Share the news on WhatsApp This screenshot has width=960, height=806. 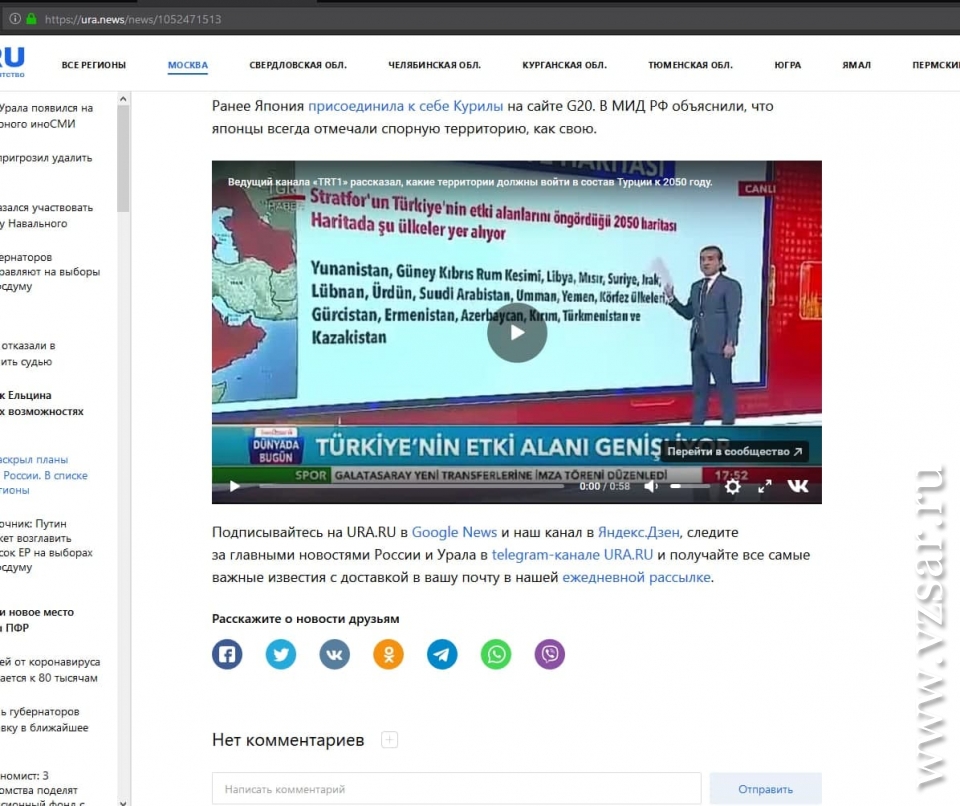pos(496,654)
